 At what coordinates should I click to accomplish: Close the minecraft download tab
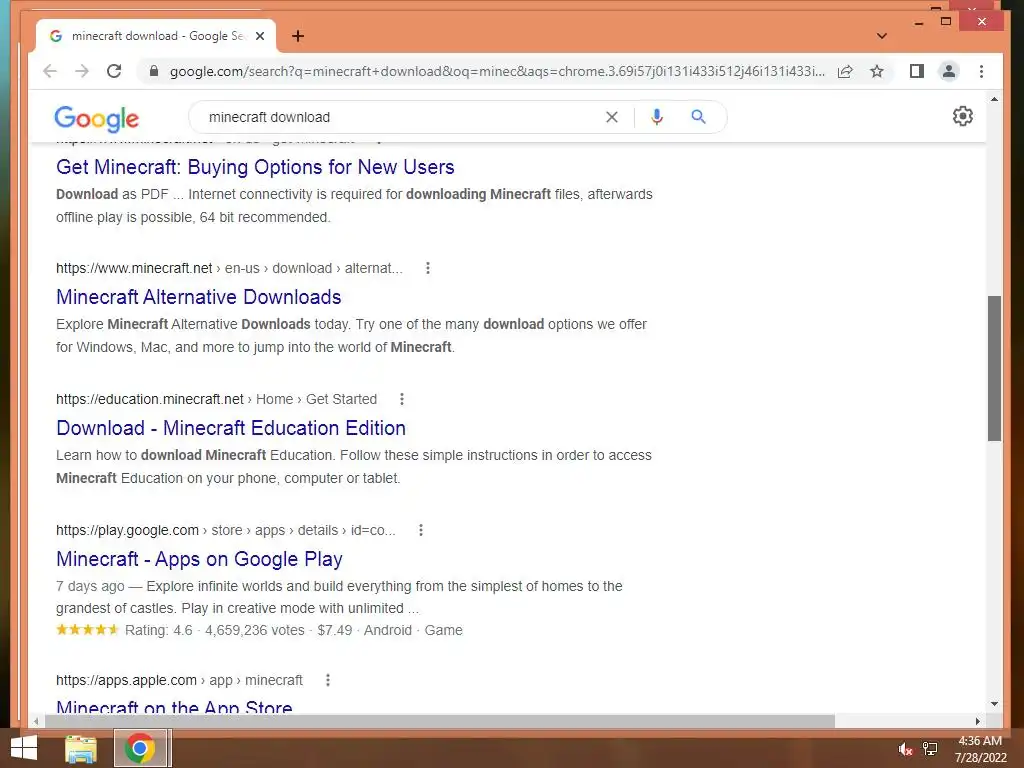pos(260,36)
